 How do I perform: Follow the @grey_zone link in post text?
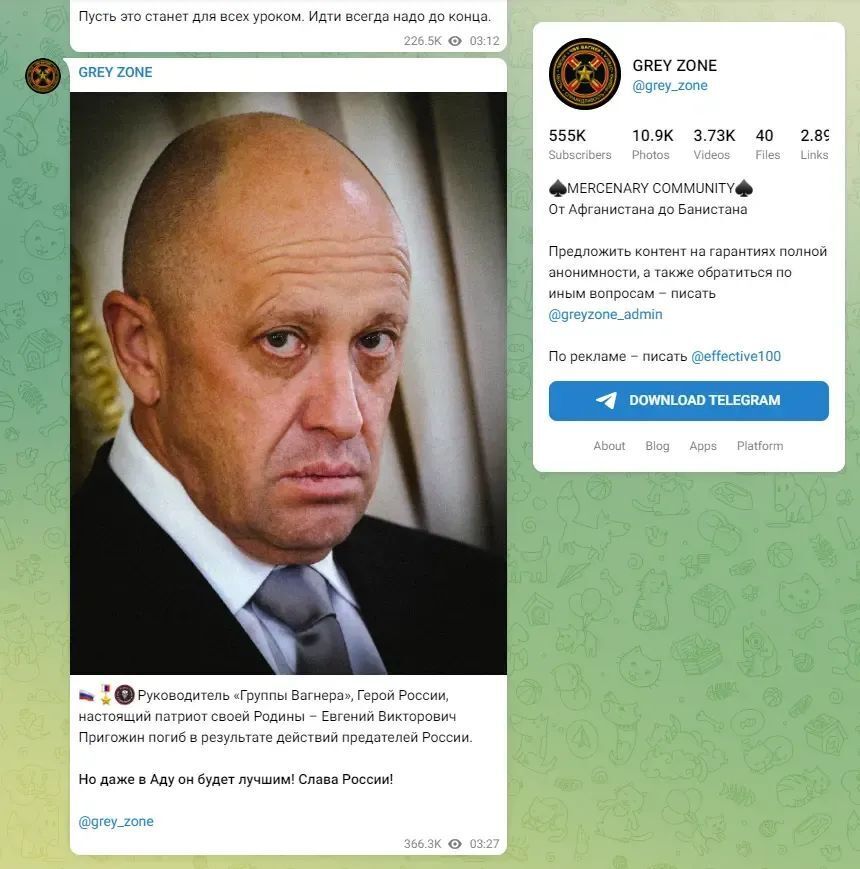coord(116,821)
